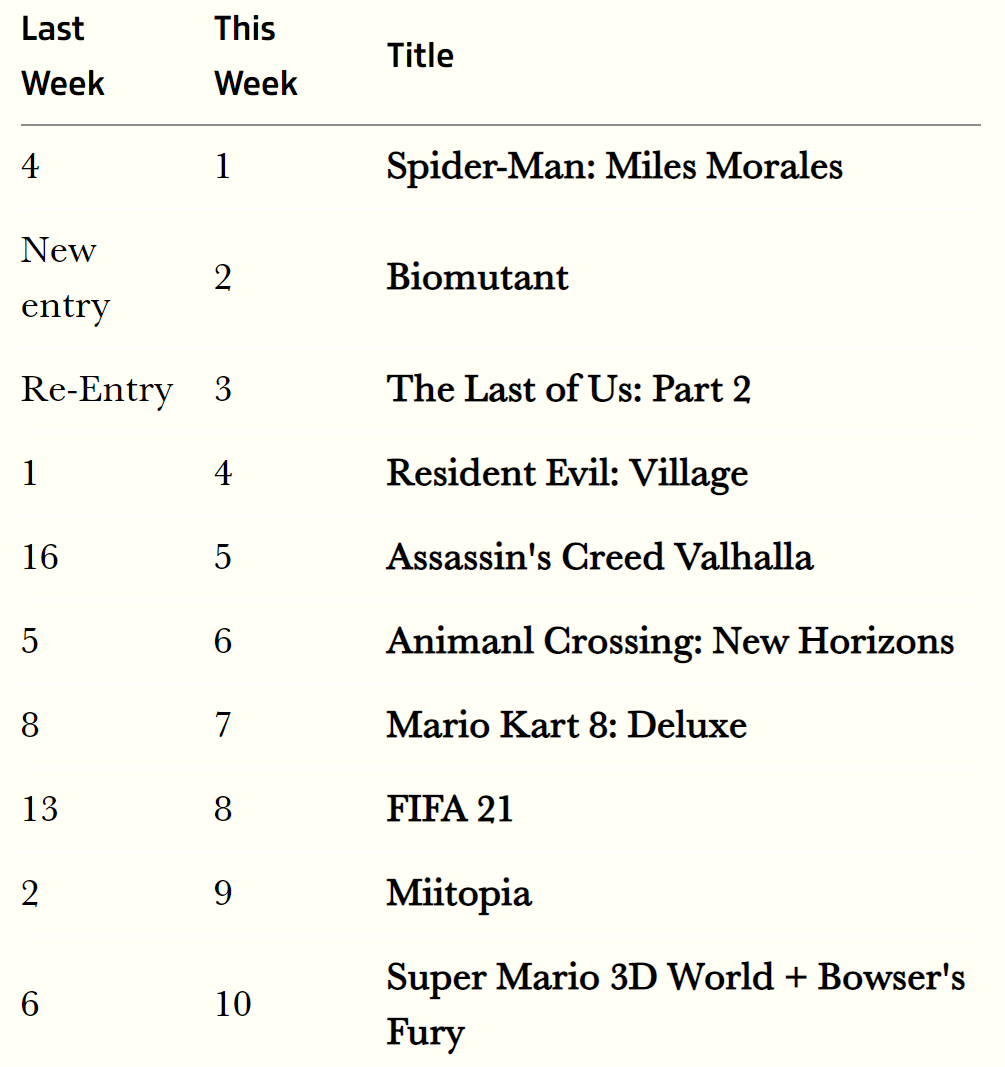Screen dimensions: 1005x1067
Task: Click The Last of Us: Part 2
Action: (x=569, y=389)
